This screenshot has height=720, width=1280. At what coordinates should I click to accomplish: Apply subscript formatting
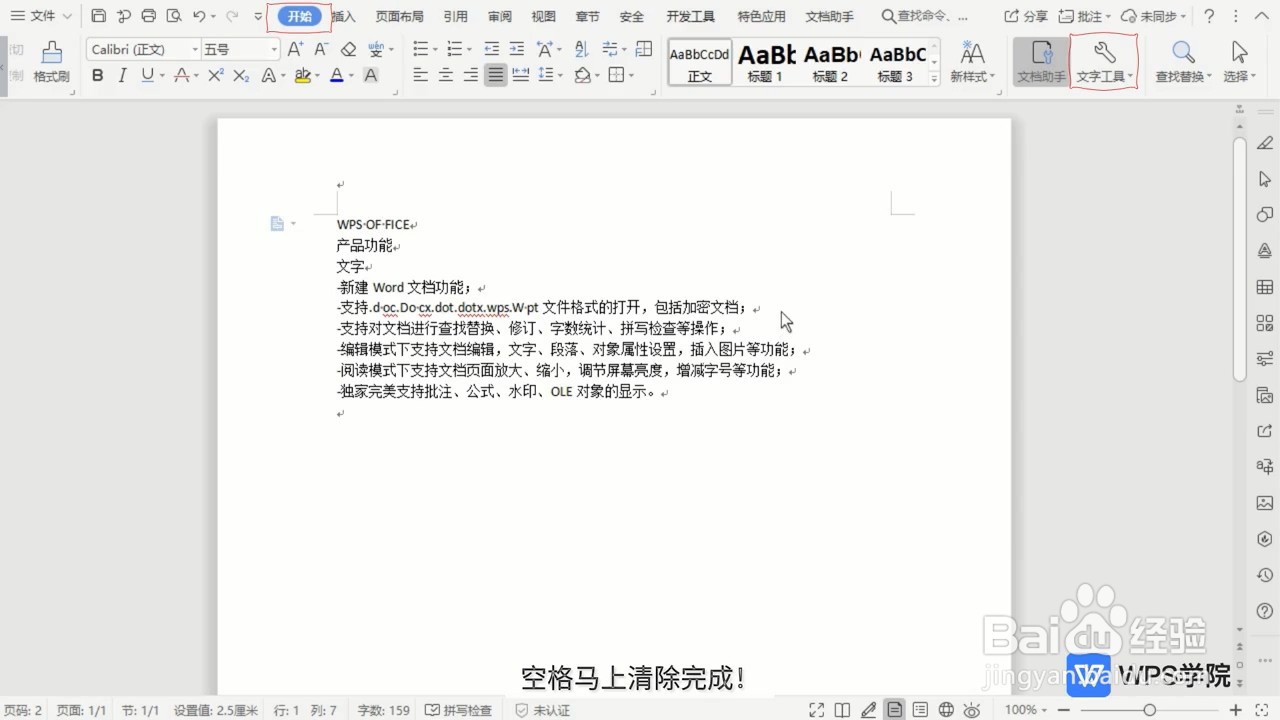241,75
